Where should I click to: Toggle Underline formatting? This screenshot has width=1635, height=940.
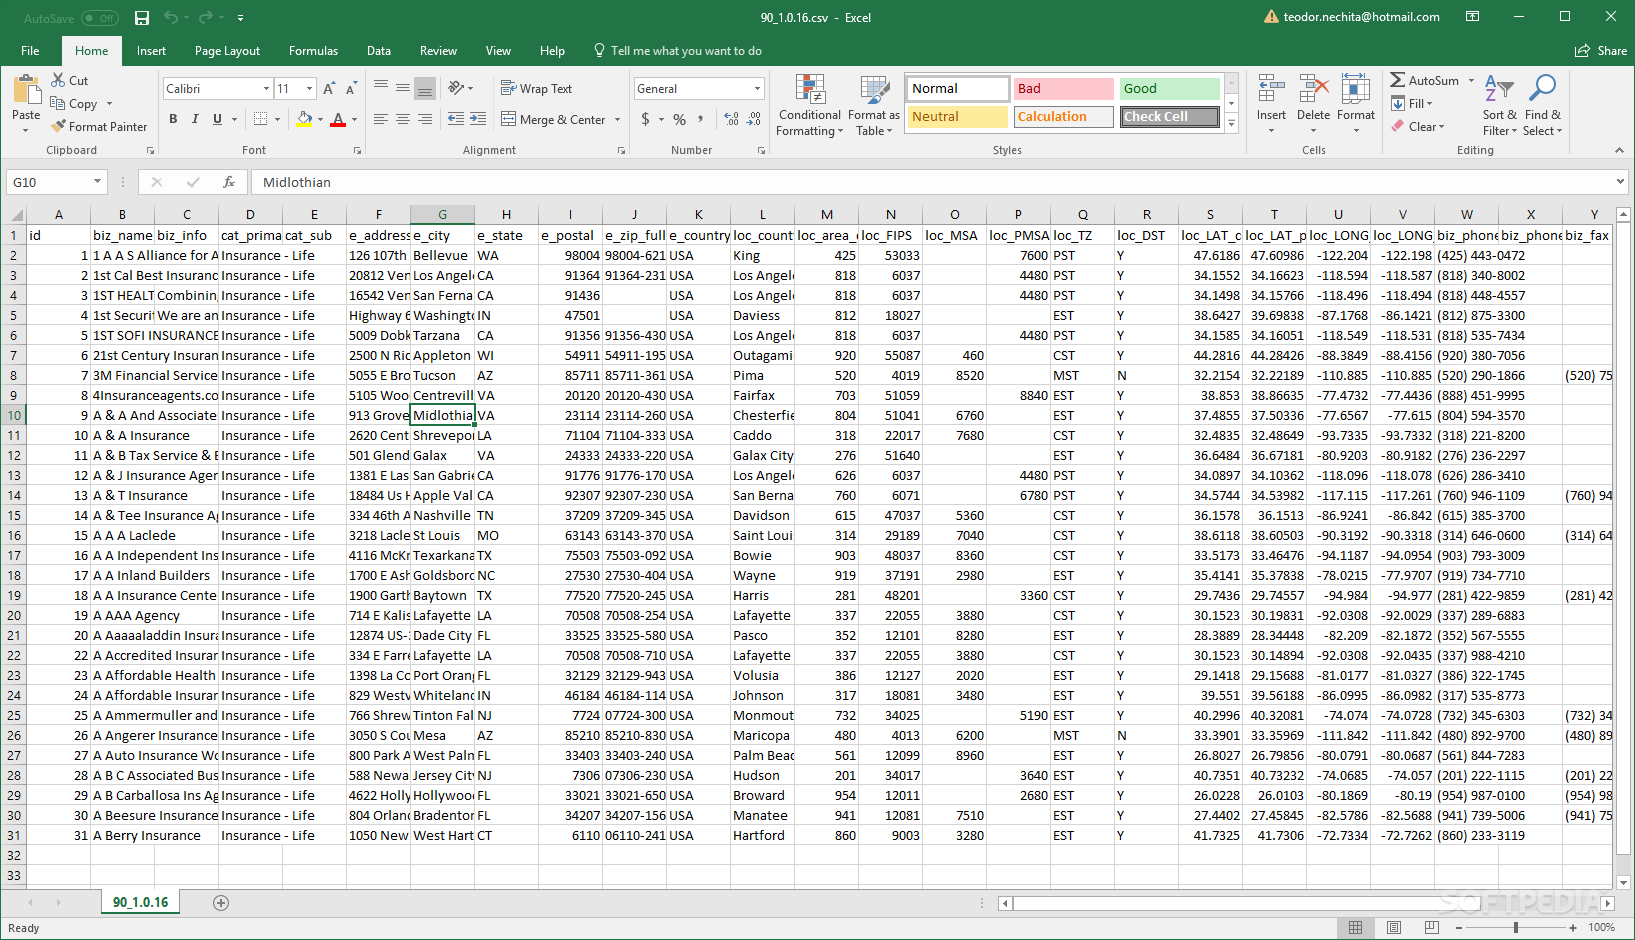point(218,119)
